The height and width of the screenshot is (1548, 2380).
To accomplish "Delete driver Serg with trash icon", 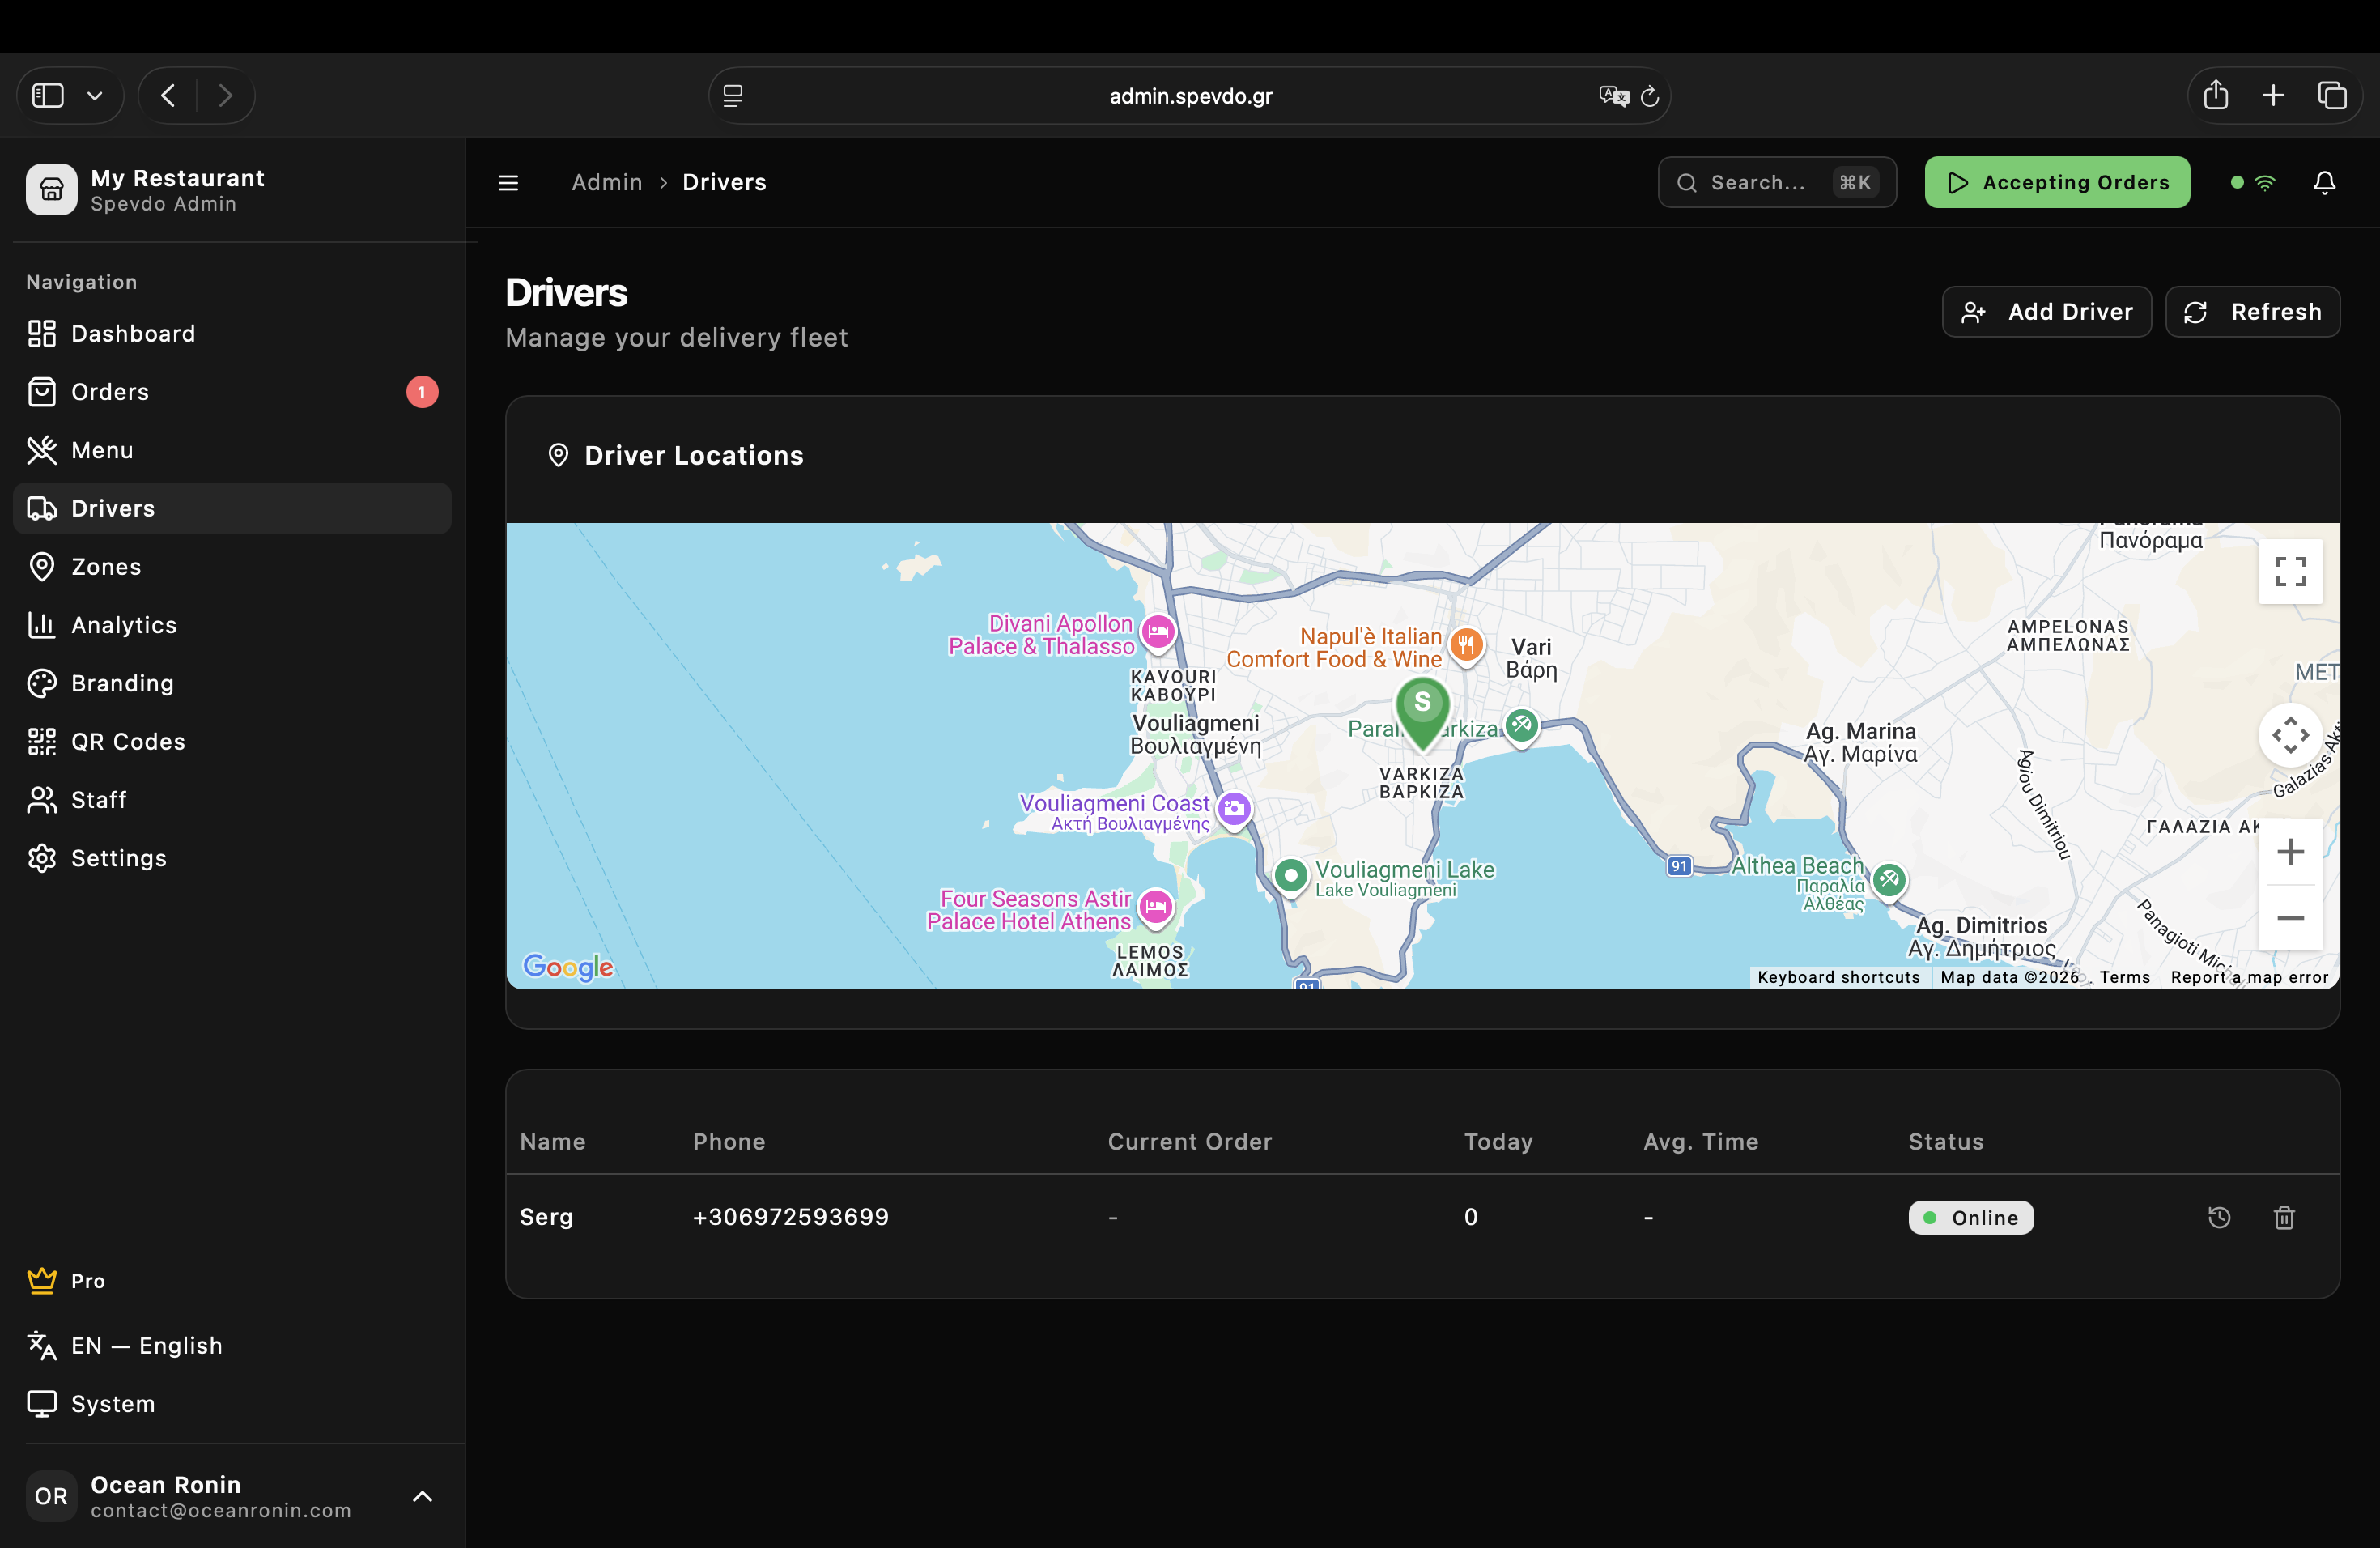I will 2284,1217.
